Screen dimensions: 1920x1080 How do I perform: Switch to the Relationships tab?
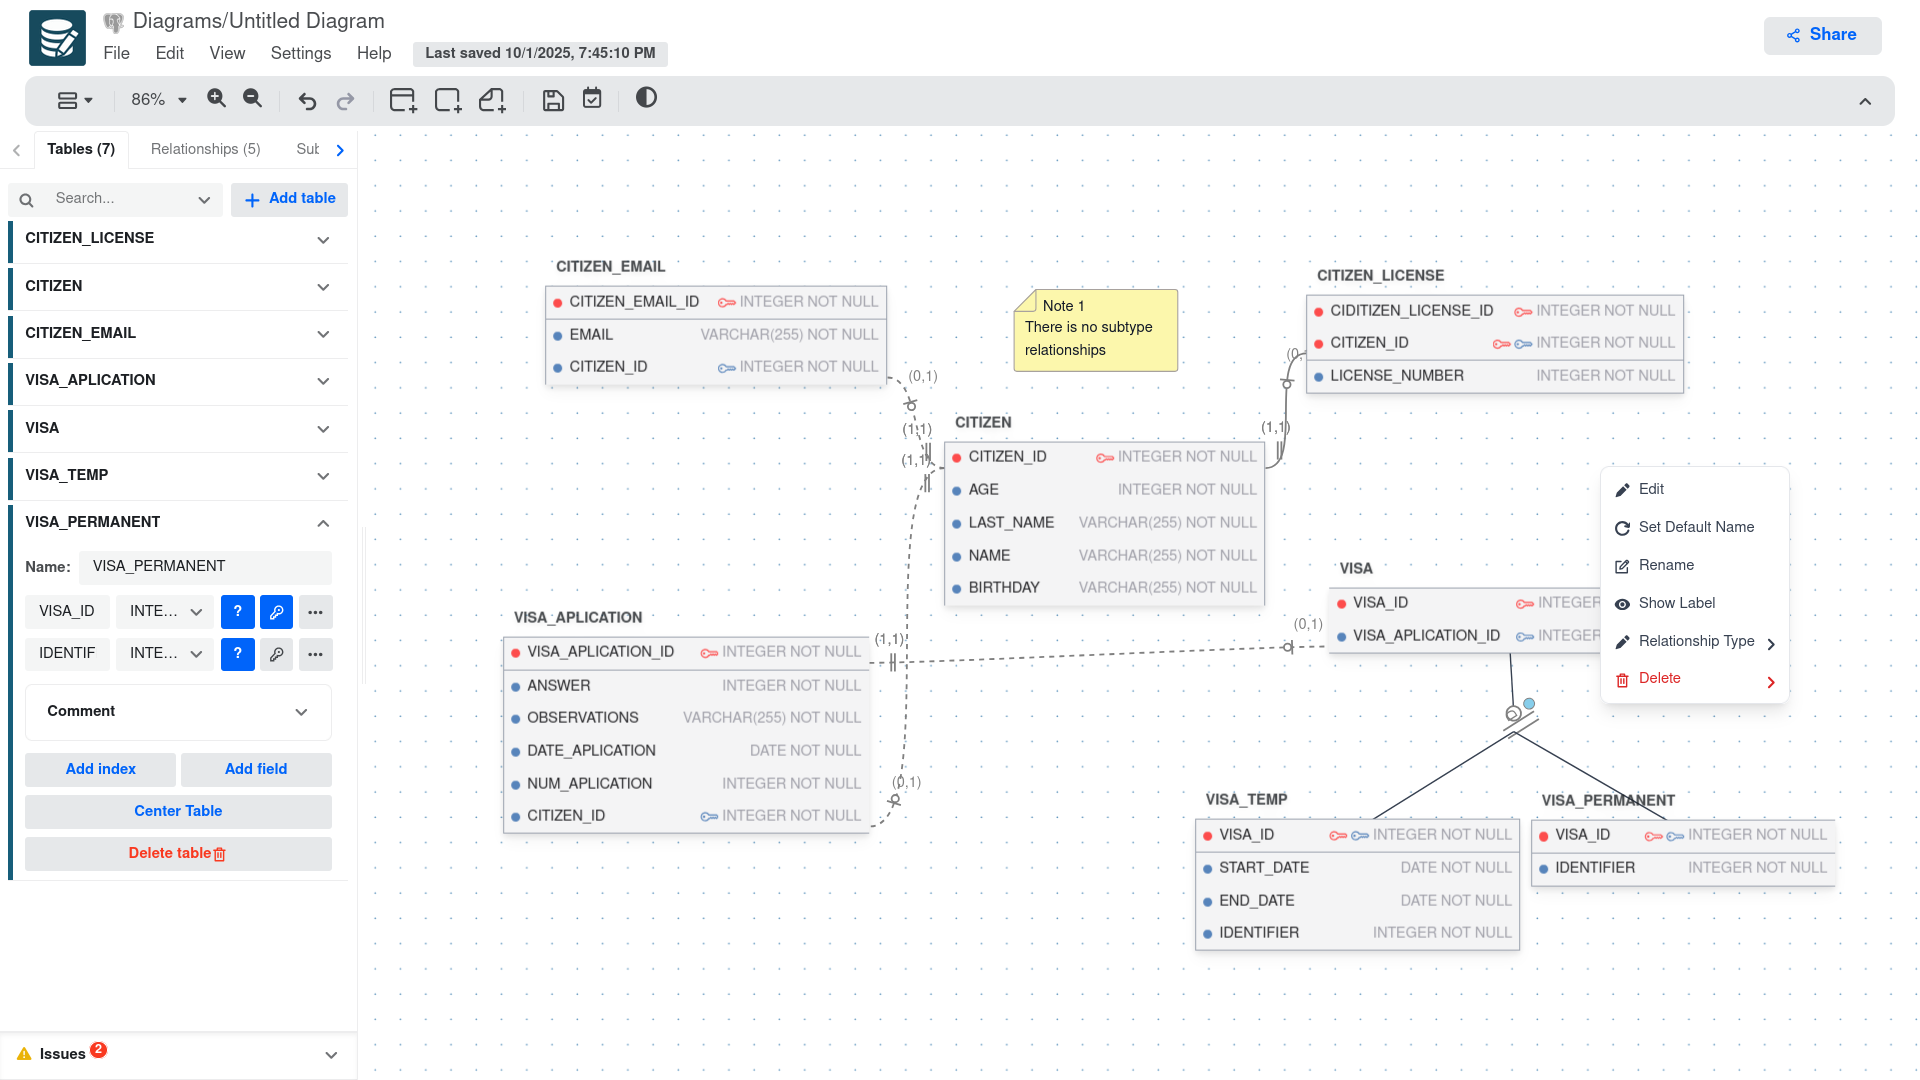click(205, 149)
